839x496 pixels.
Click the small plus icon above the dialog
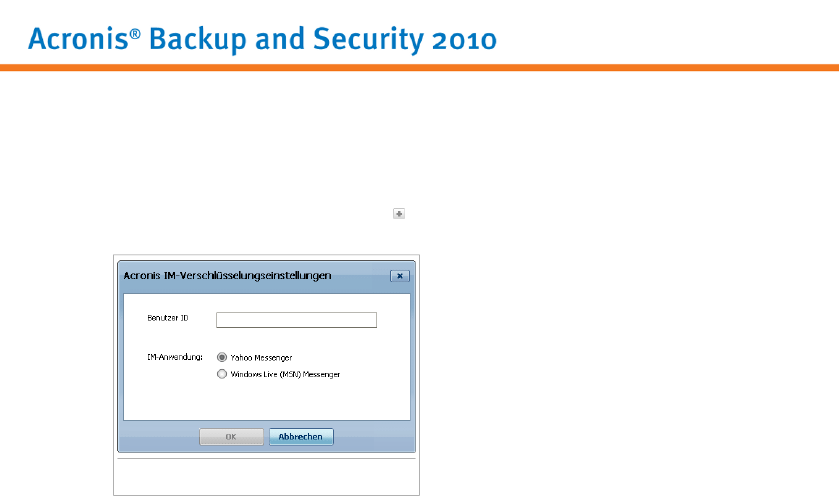tap(399, 214)
